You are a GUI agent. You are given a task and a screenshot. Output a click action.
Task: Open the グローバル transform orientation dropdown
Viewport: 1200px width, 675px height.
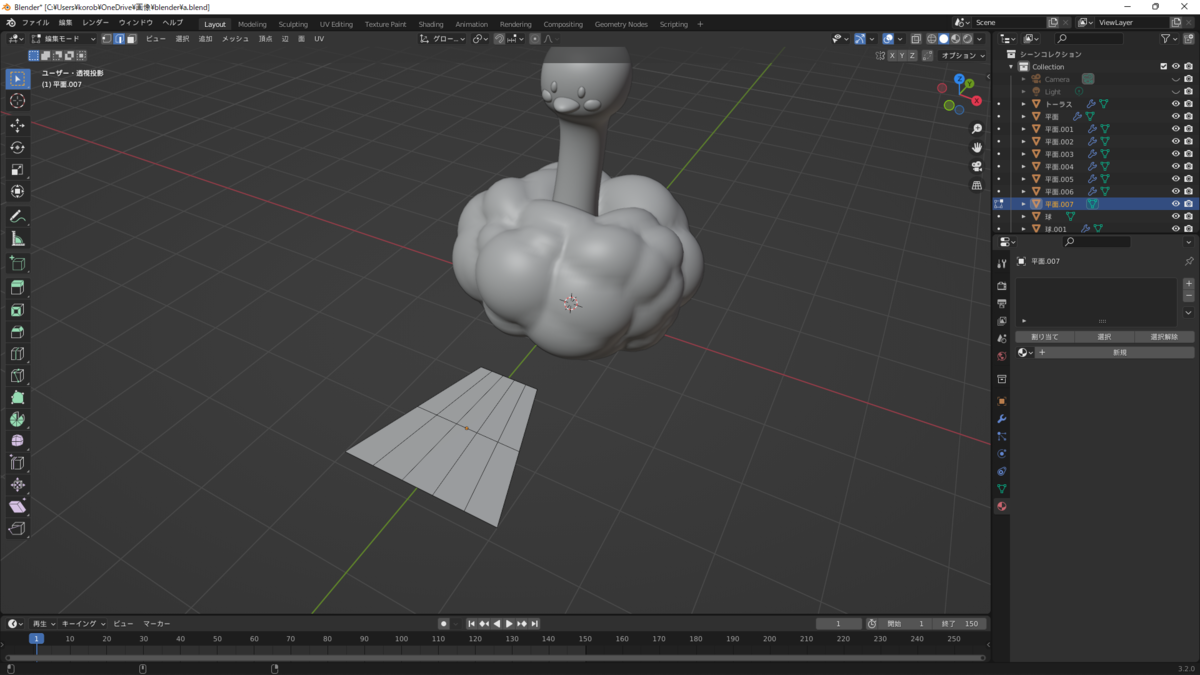click(442, 39)
